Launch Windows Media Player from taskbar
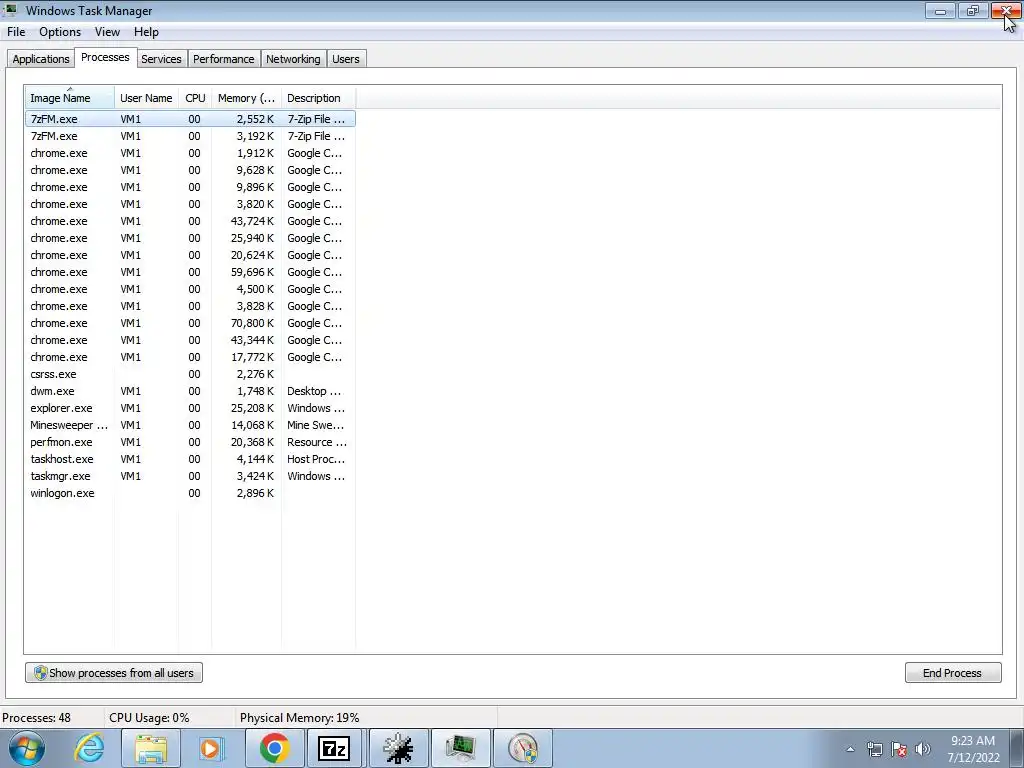 pyautogui.click(x=211, y=748)
